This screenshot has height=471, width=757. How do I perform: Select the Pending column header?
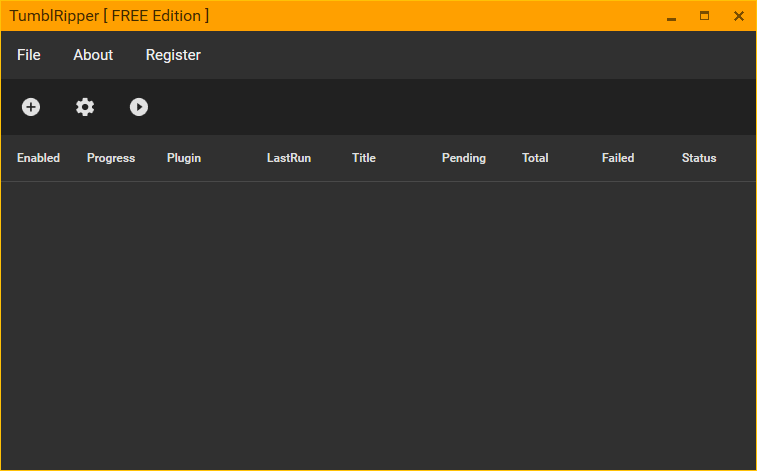(464, 158)
